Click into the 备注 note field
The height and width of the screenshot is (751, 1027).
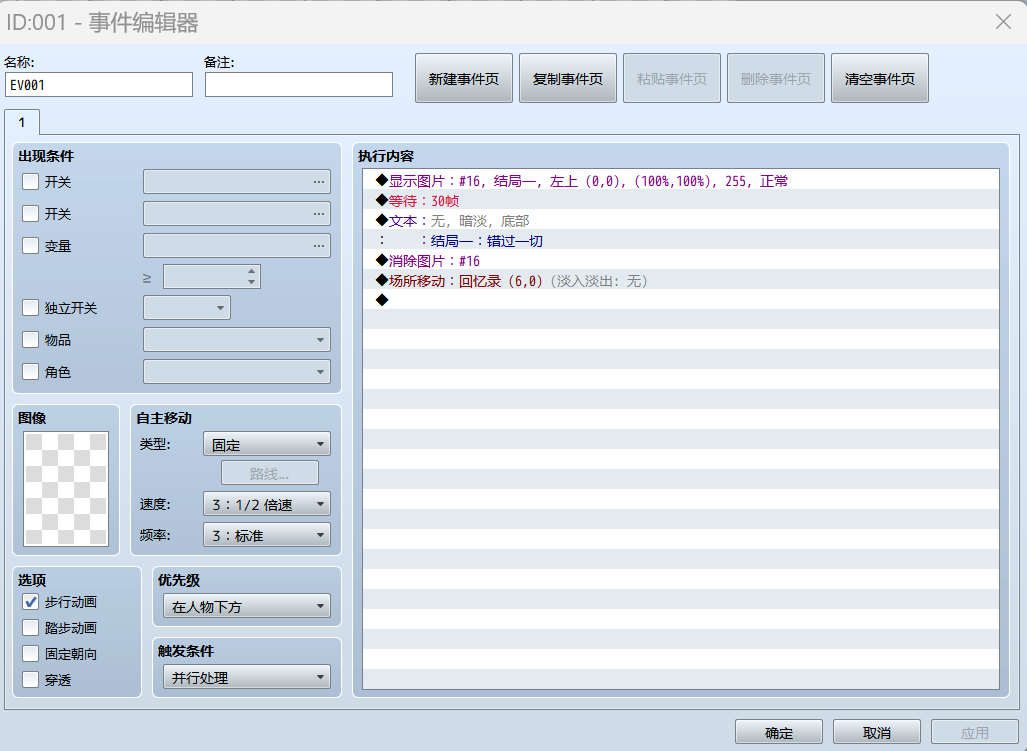click(x=299, y=85)
